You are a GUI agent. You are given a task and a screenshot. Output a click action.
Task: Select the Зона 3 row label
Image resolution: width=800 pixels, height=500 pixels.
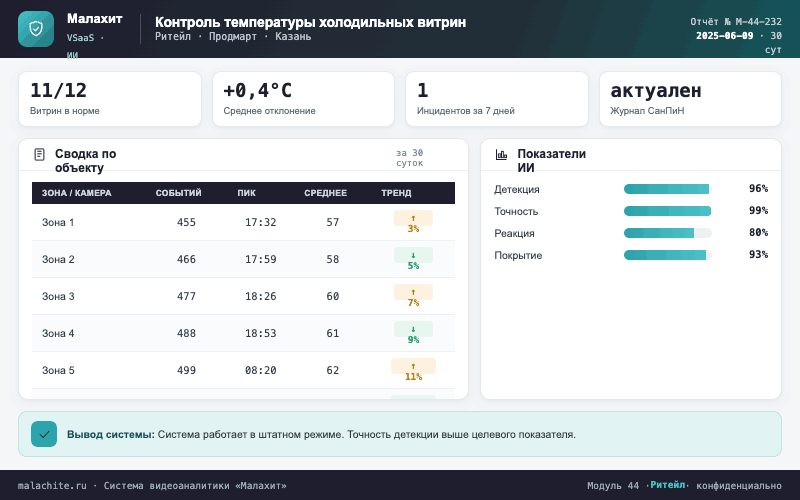tap(58, 296)
